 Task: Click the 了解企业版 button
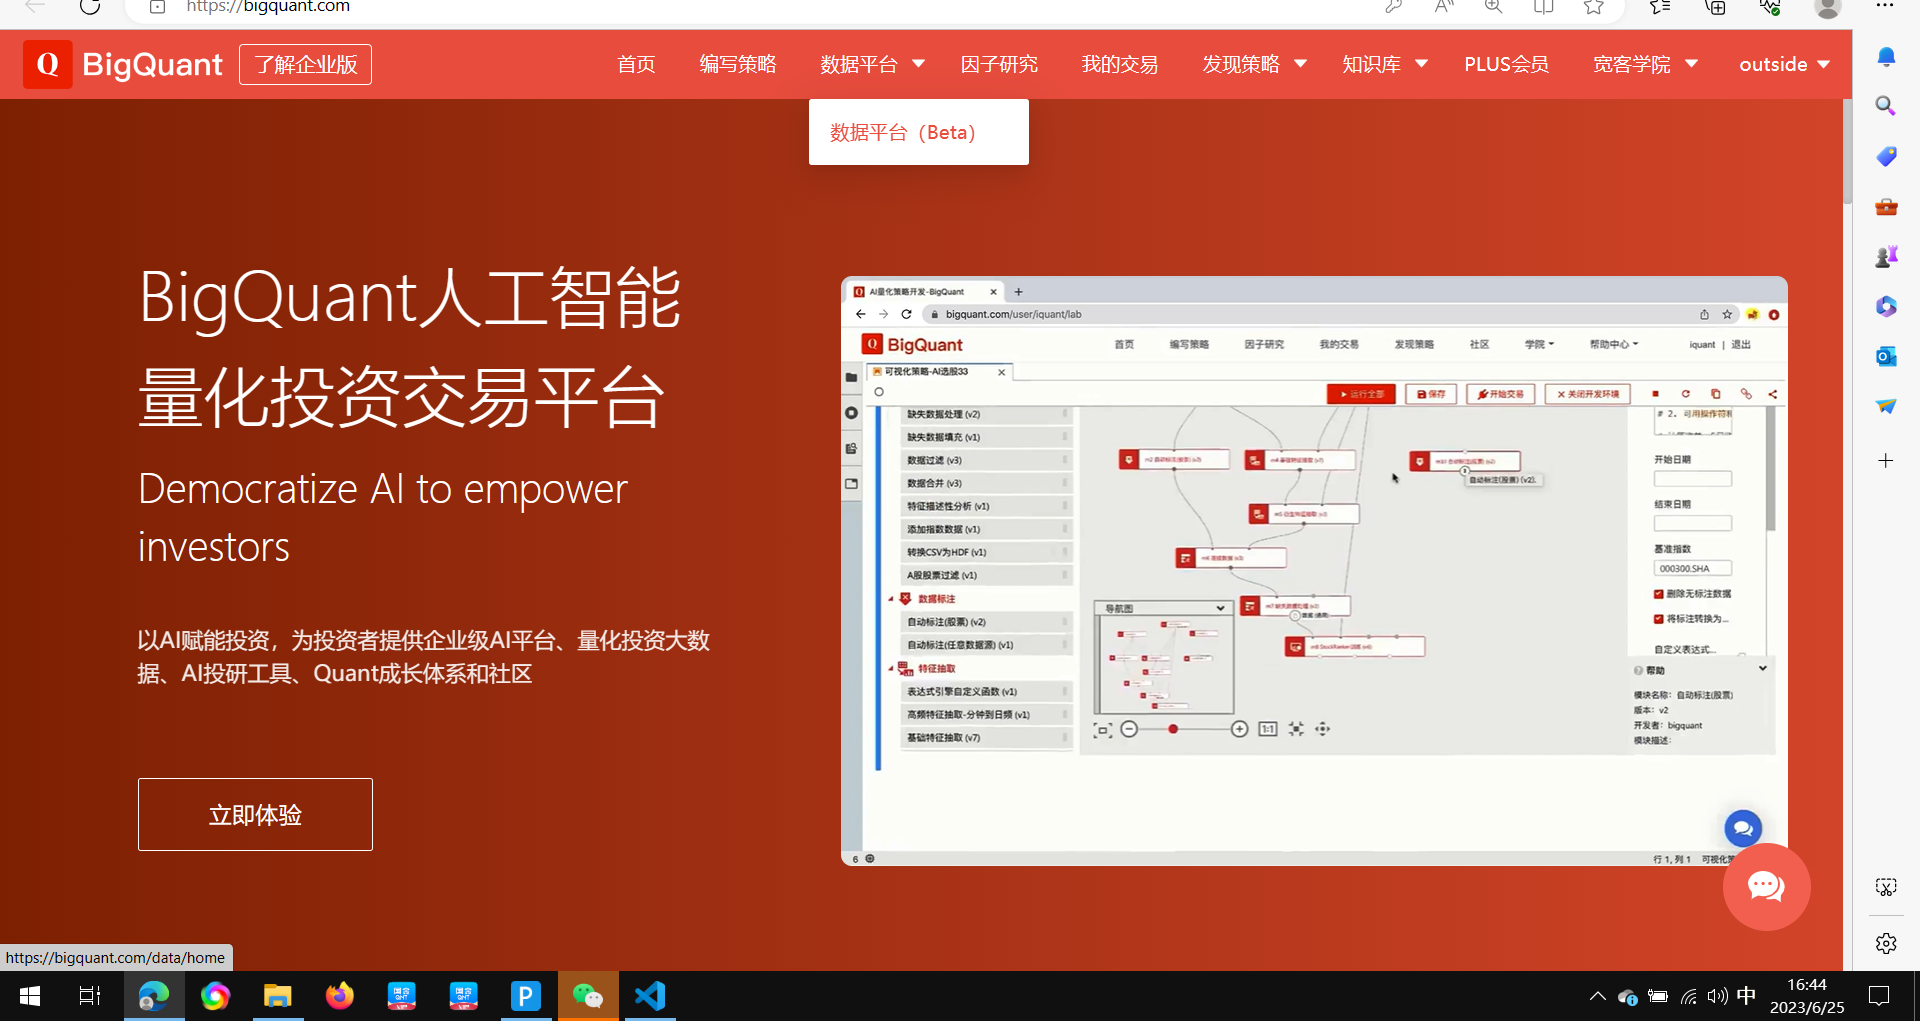point(305,64)
